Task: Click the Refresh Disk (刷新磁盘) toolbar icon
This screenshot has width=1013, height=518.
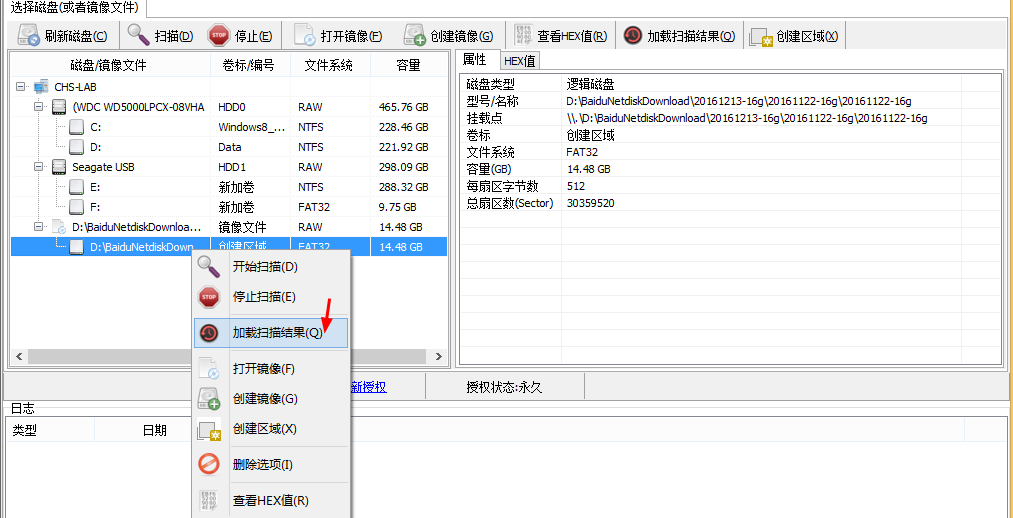Action: click(x=28, y=35)
